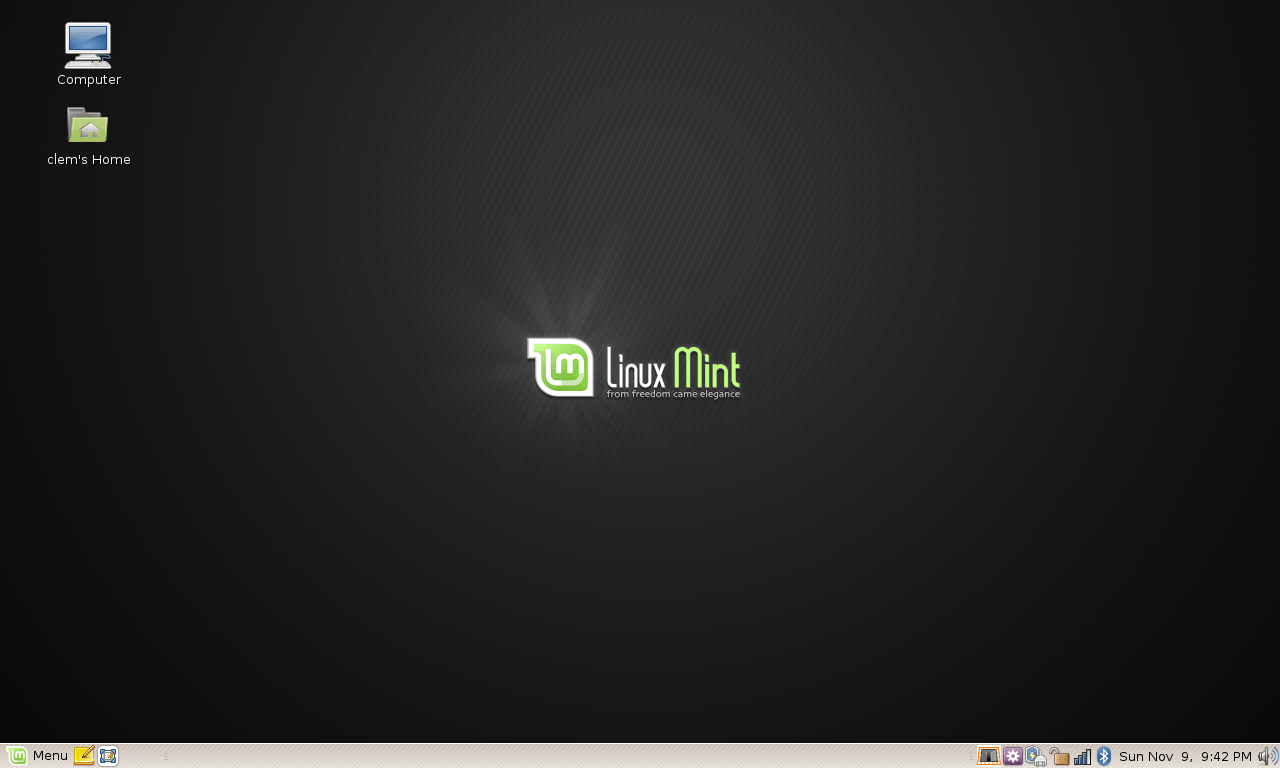Click the orange-bordered workspace tray icon
The width and height of the screenshot is (1280, 768).
[x=989, y=756]
